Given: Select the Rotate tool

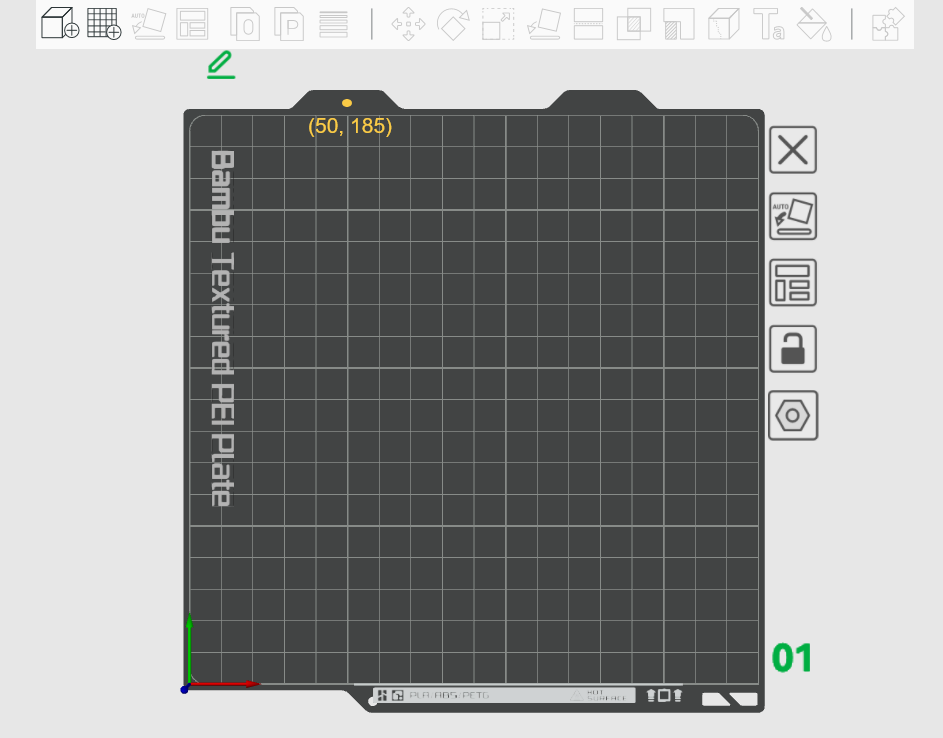Looking at the screenshot, I should pyautogui.click(x=453, y=23).
